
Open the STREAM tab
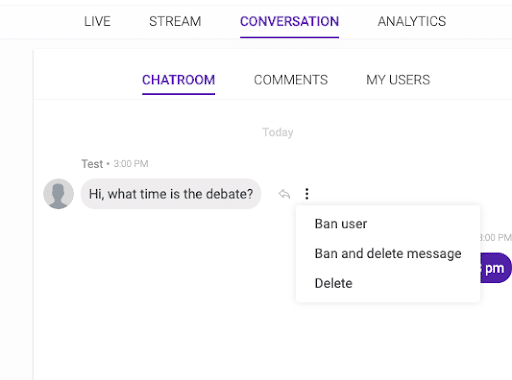point(175,21)
